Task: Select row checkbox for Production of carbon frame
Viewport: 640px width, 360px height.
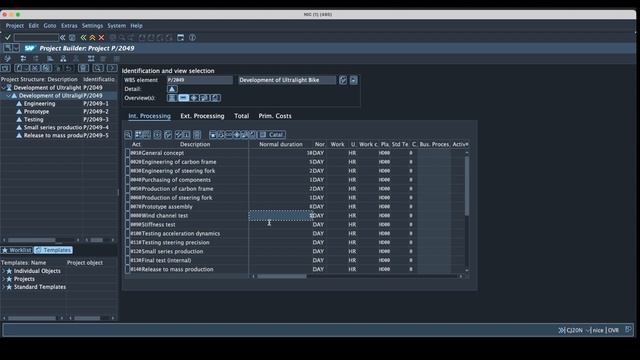Action: coord(127,189)
